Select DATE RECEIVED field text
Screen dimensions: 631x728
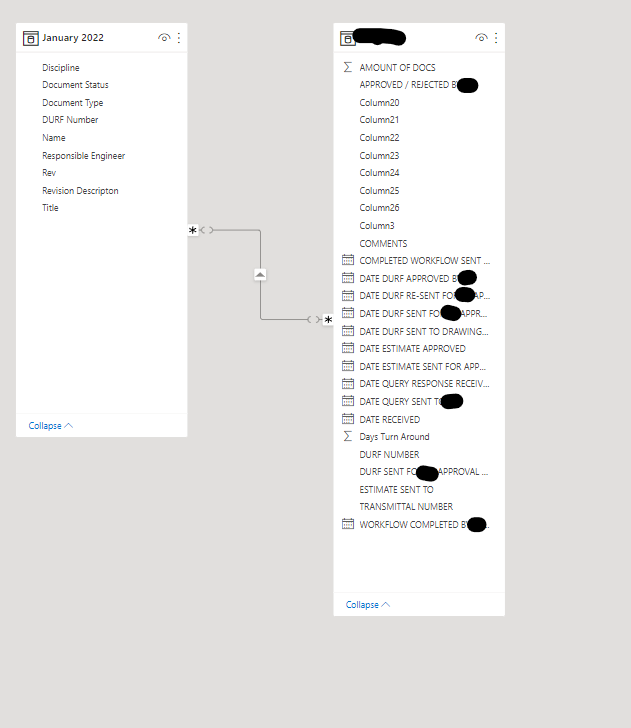click(x=390, y=420)
